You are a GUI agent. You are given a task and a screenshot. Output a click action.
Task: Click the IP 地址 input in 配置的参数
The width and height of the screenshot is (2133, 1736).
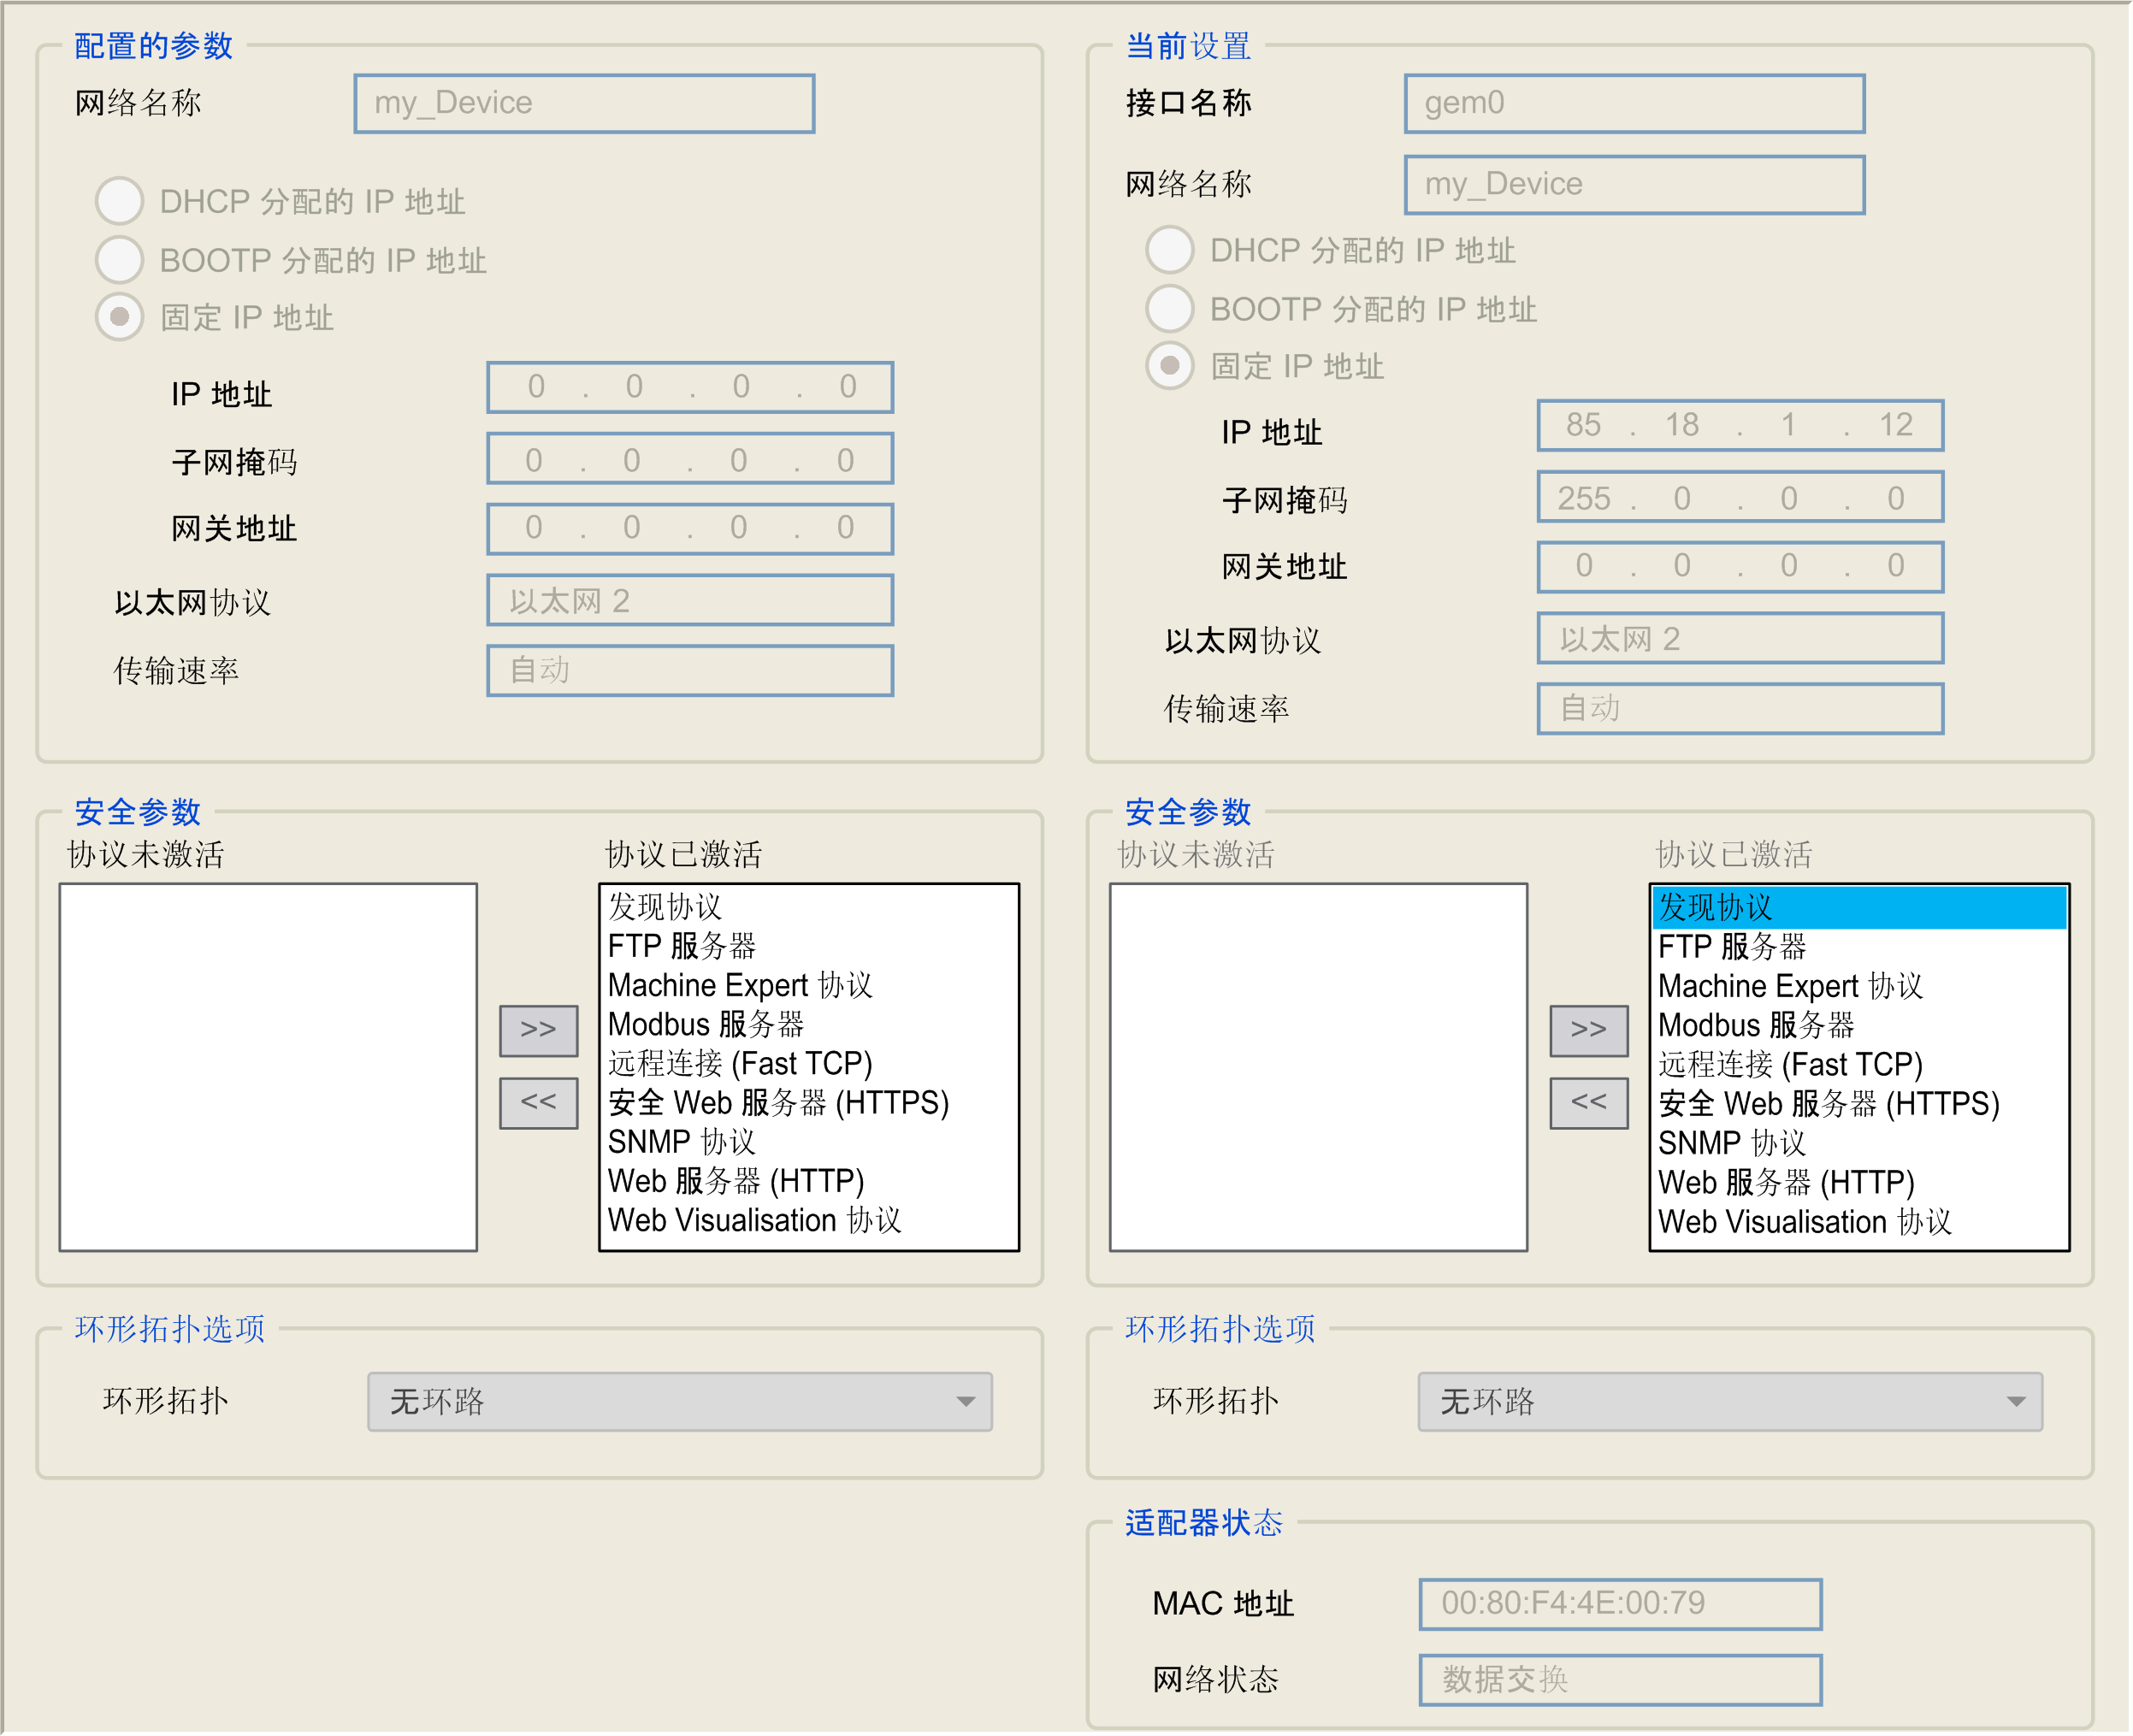[x=689, y=388]
